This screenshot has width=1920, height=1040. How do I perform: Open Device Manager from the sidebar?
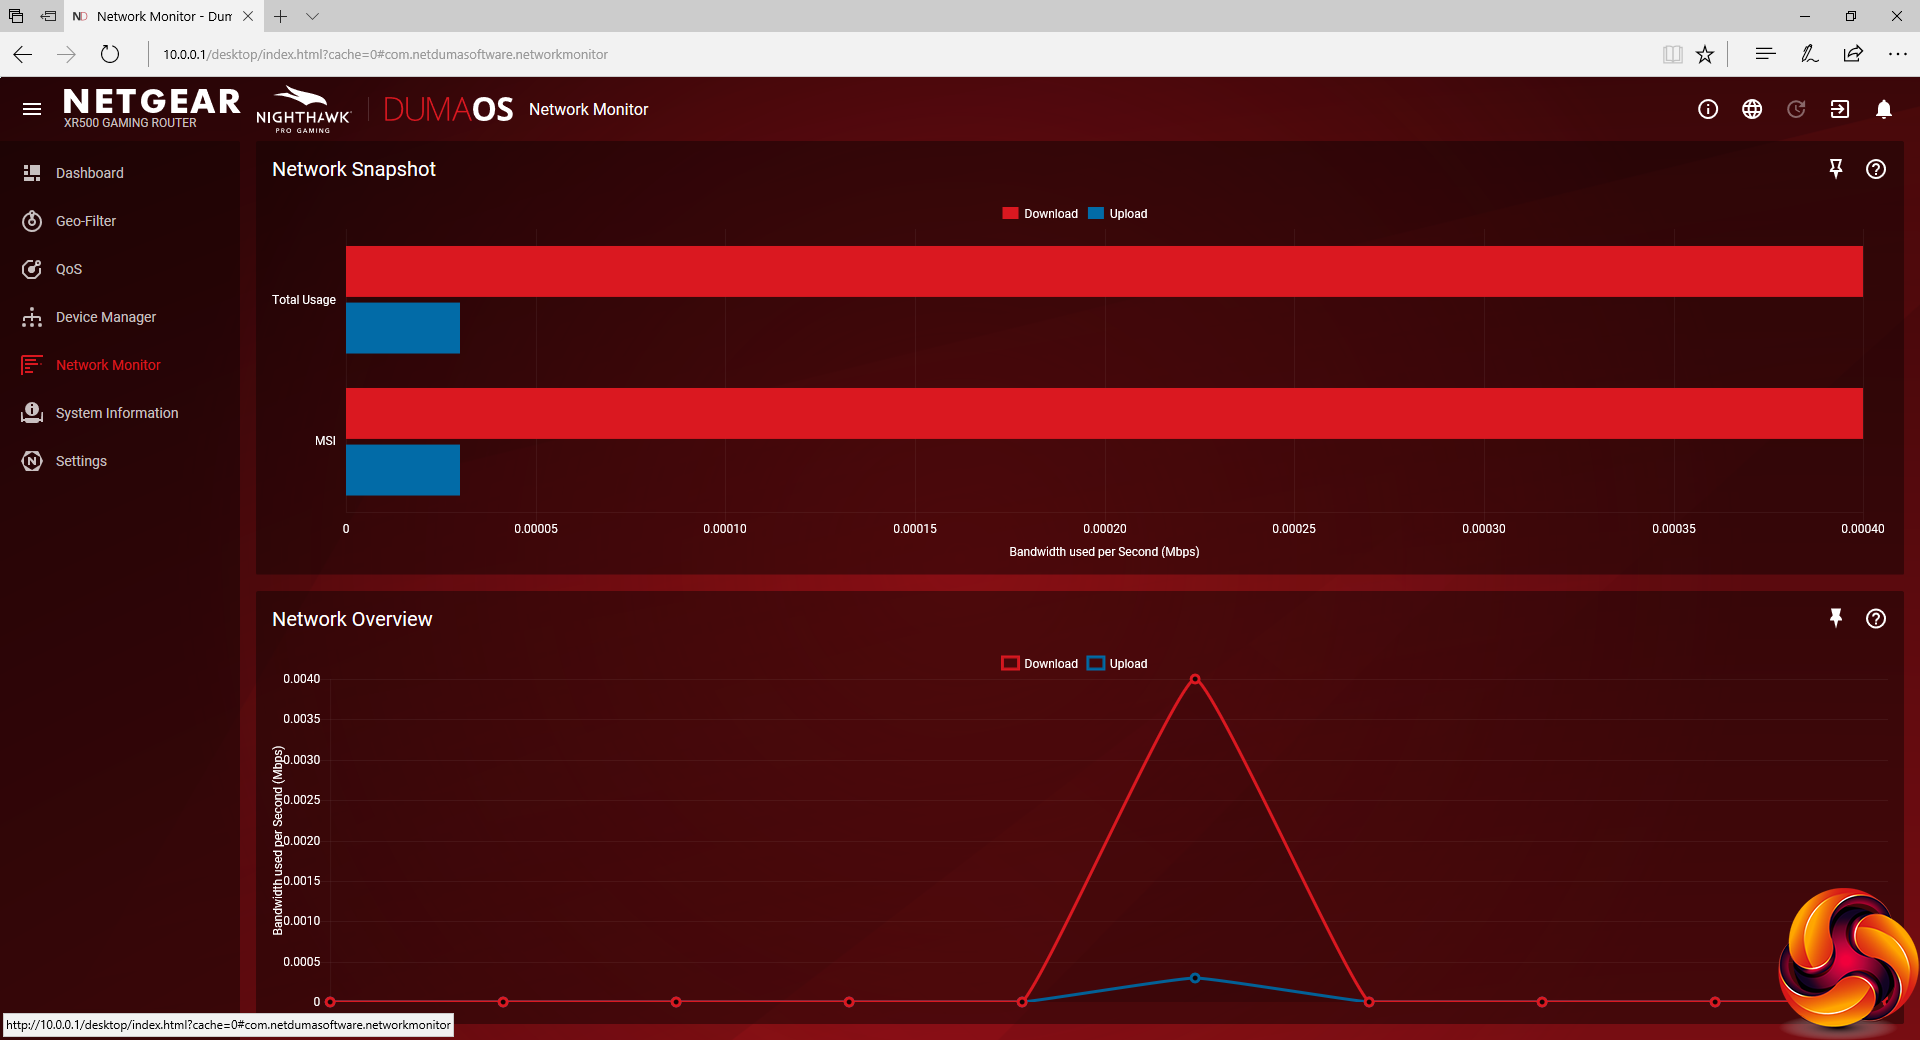click(x=106, y=317)
